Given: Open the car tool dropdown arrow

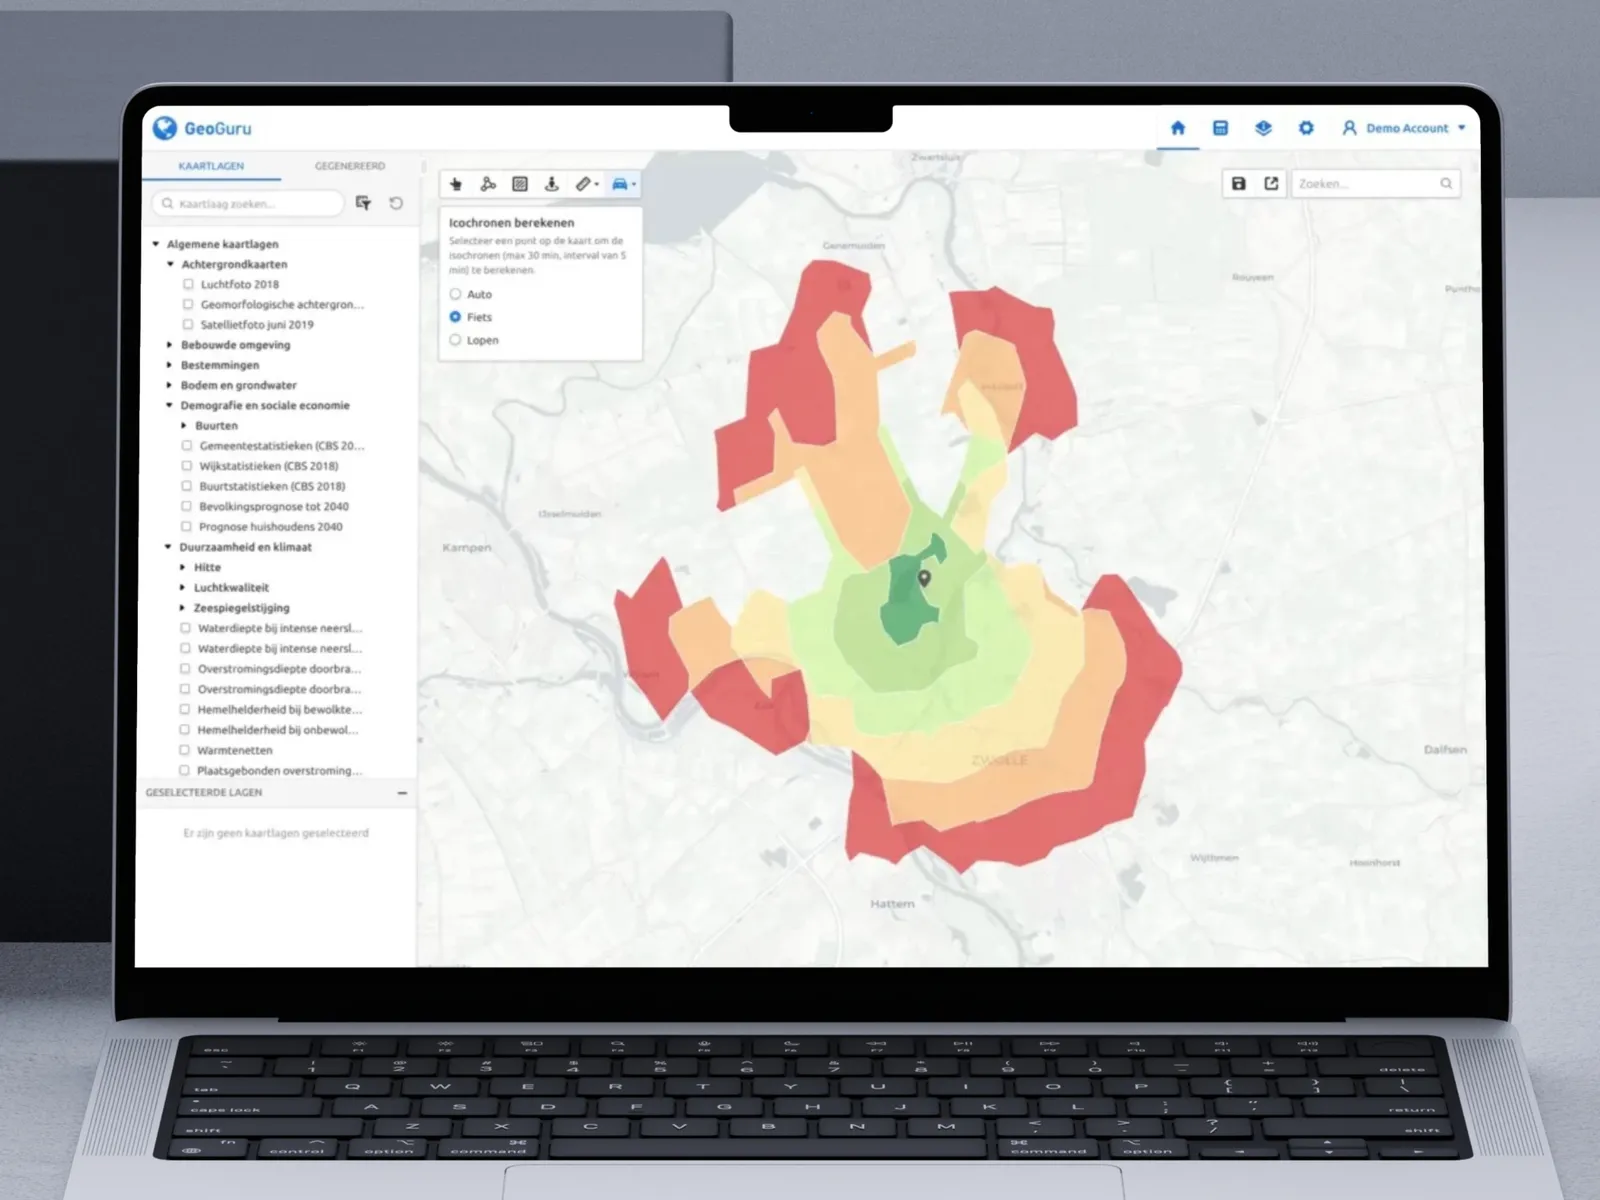Looking at the screenshot, I should click(633, 185).
